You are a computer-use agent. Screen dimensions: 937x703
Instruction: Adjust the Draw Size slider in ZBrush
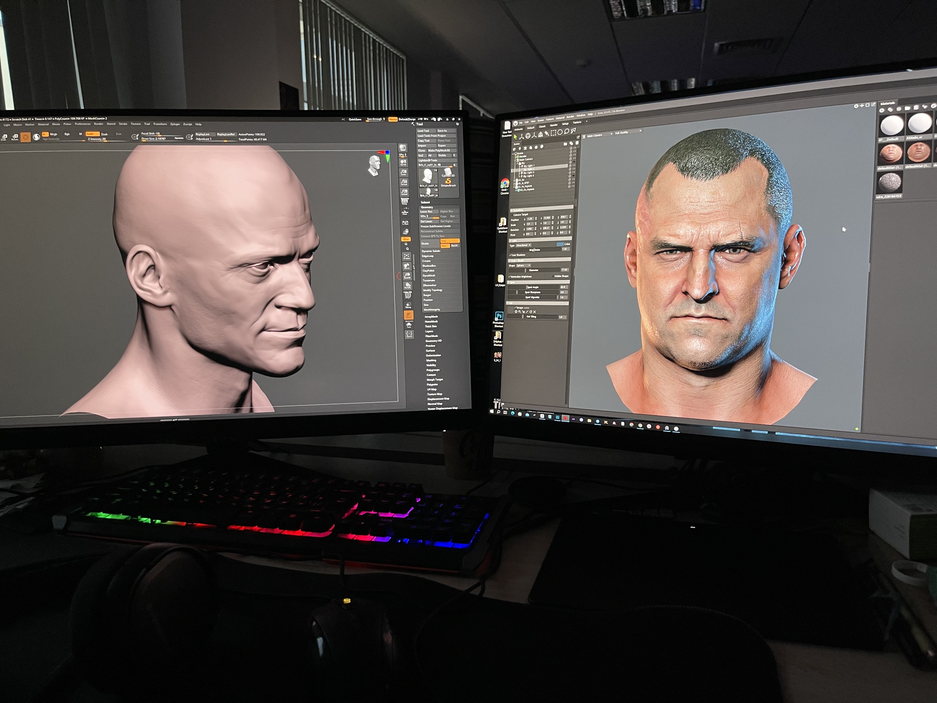[162, 139]
